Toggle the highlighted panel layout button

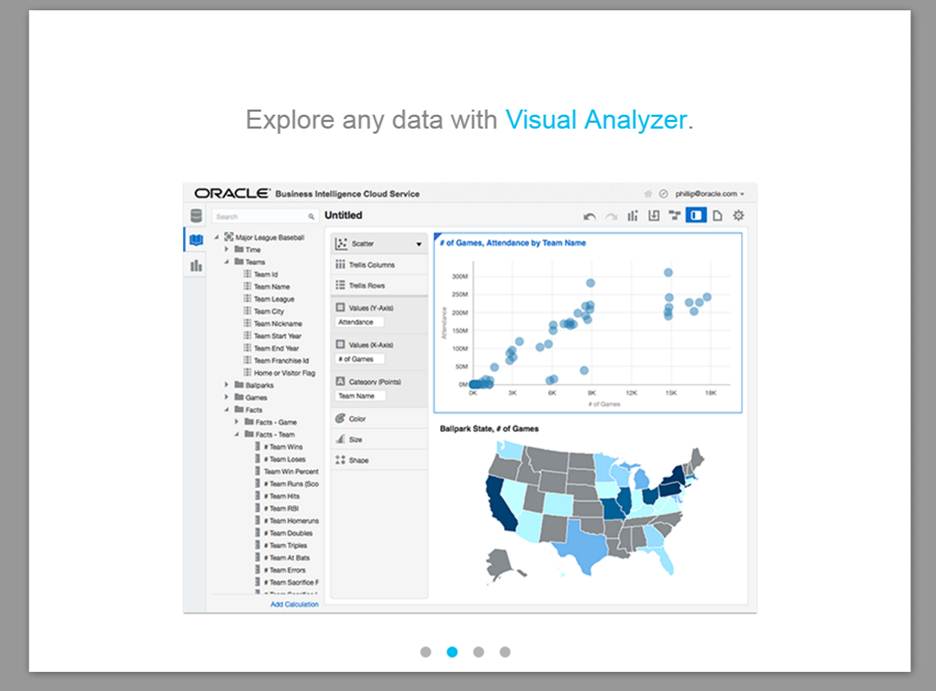tap(696, 216)
